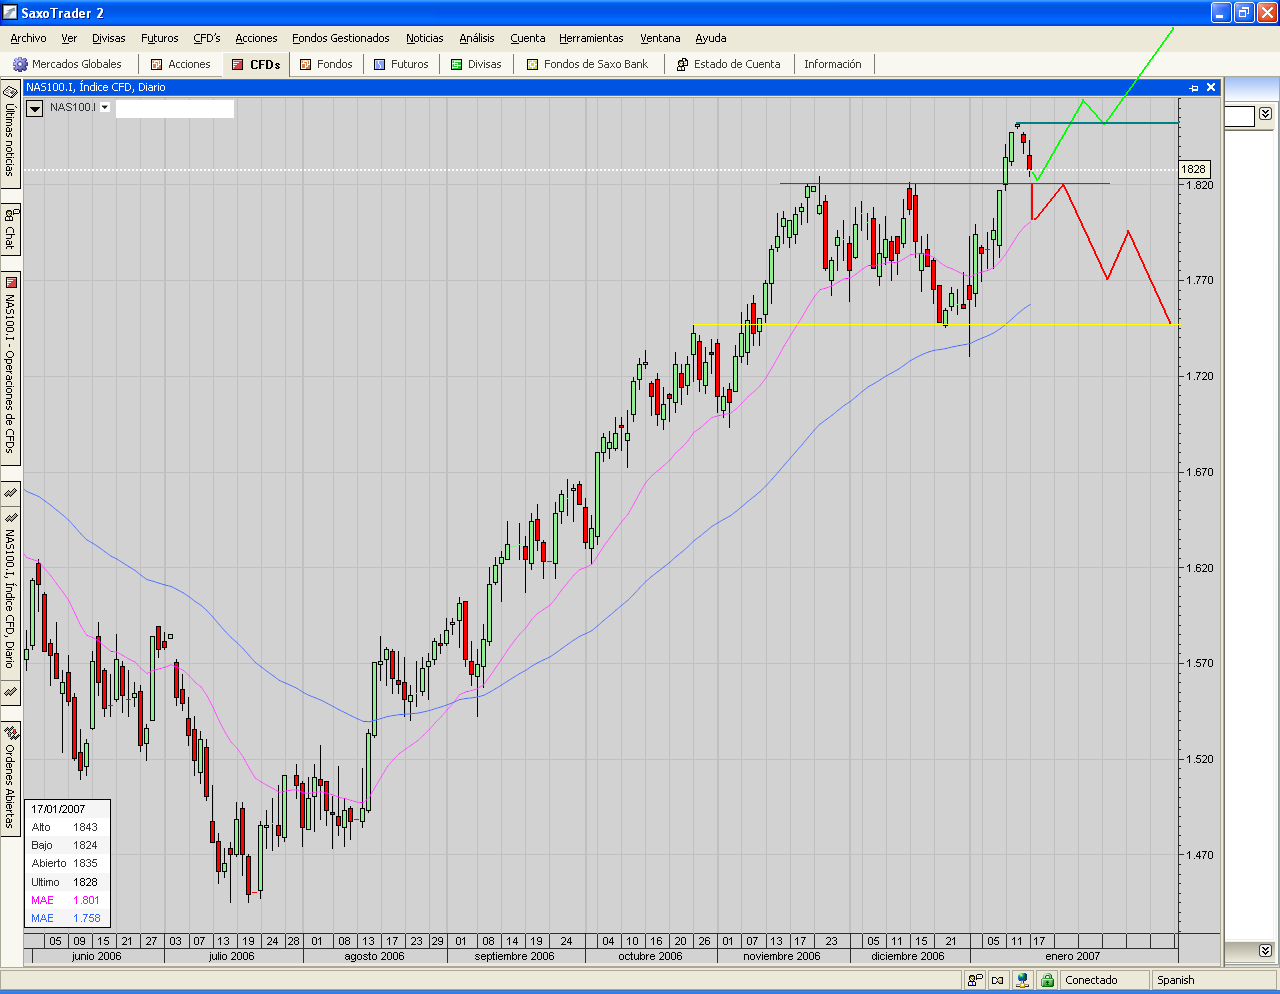
Task: Click the Conectado status text
Action: click(x=1091, y=980)
